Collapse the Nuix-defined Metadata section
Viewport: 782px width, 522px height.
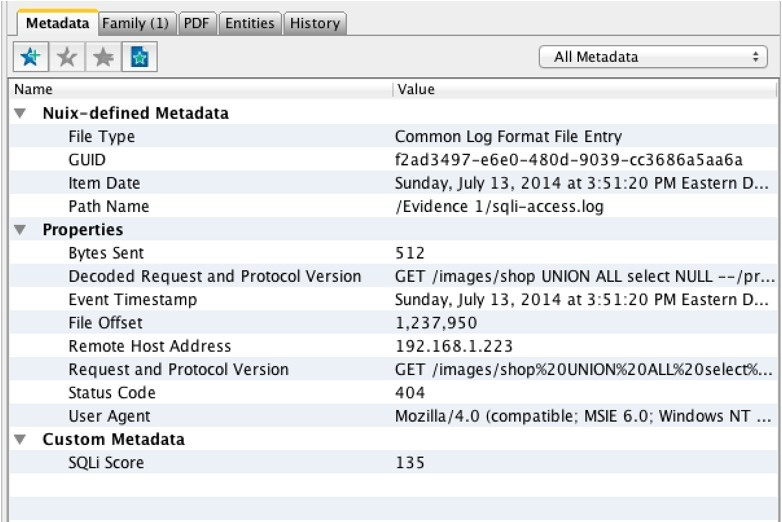point(20,113)
